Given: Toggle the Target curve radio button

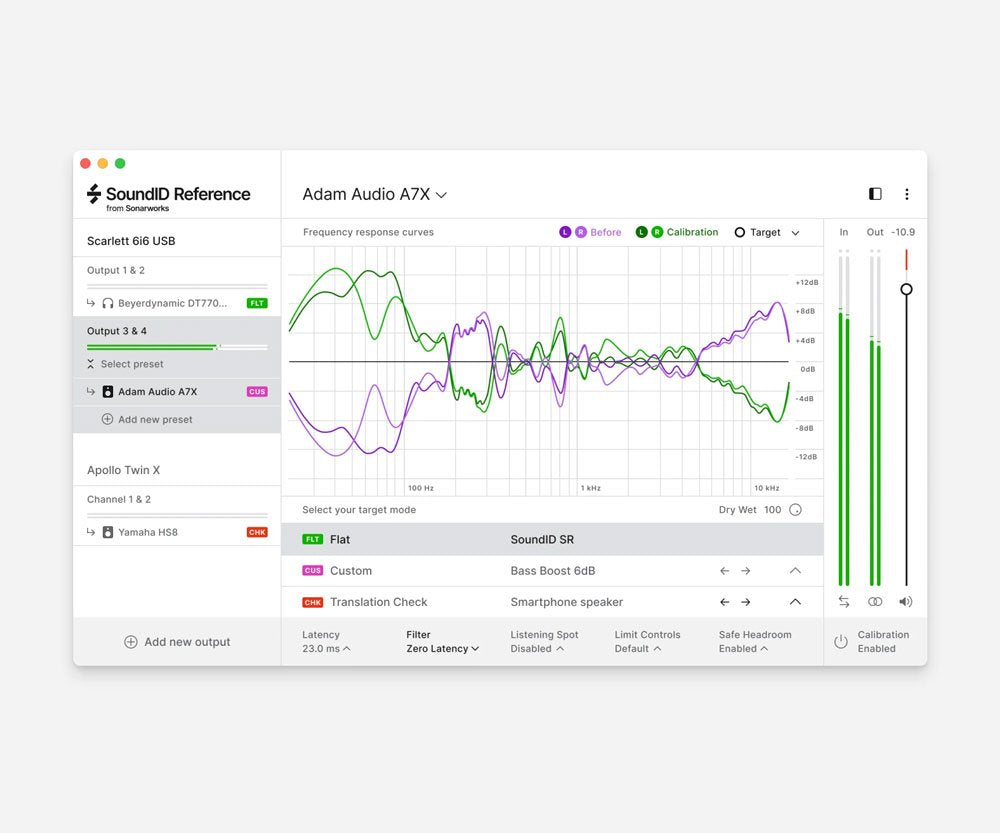Looking at the screenshot, I should click(740, 231).
